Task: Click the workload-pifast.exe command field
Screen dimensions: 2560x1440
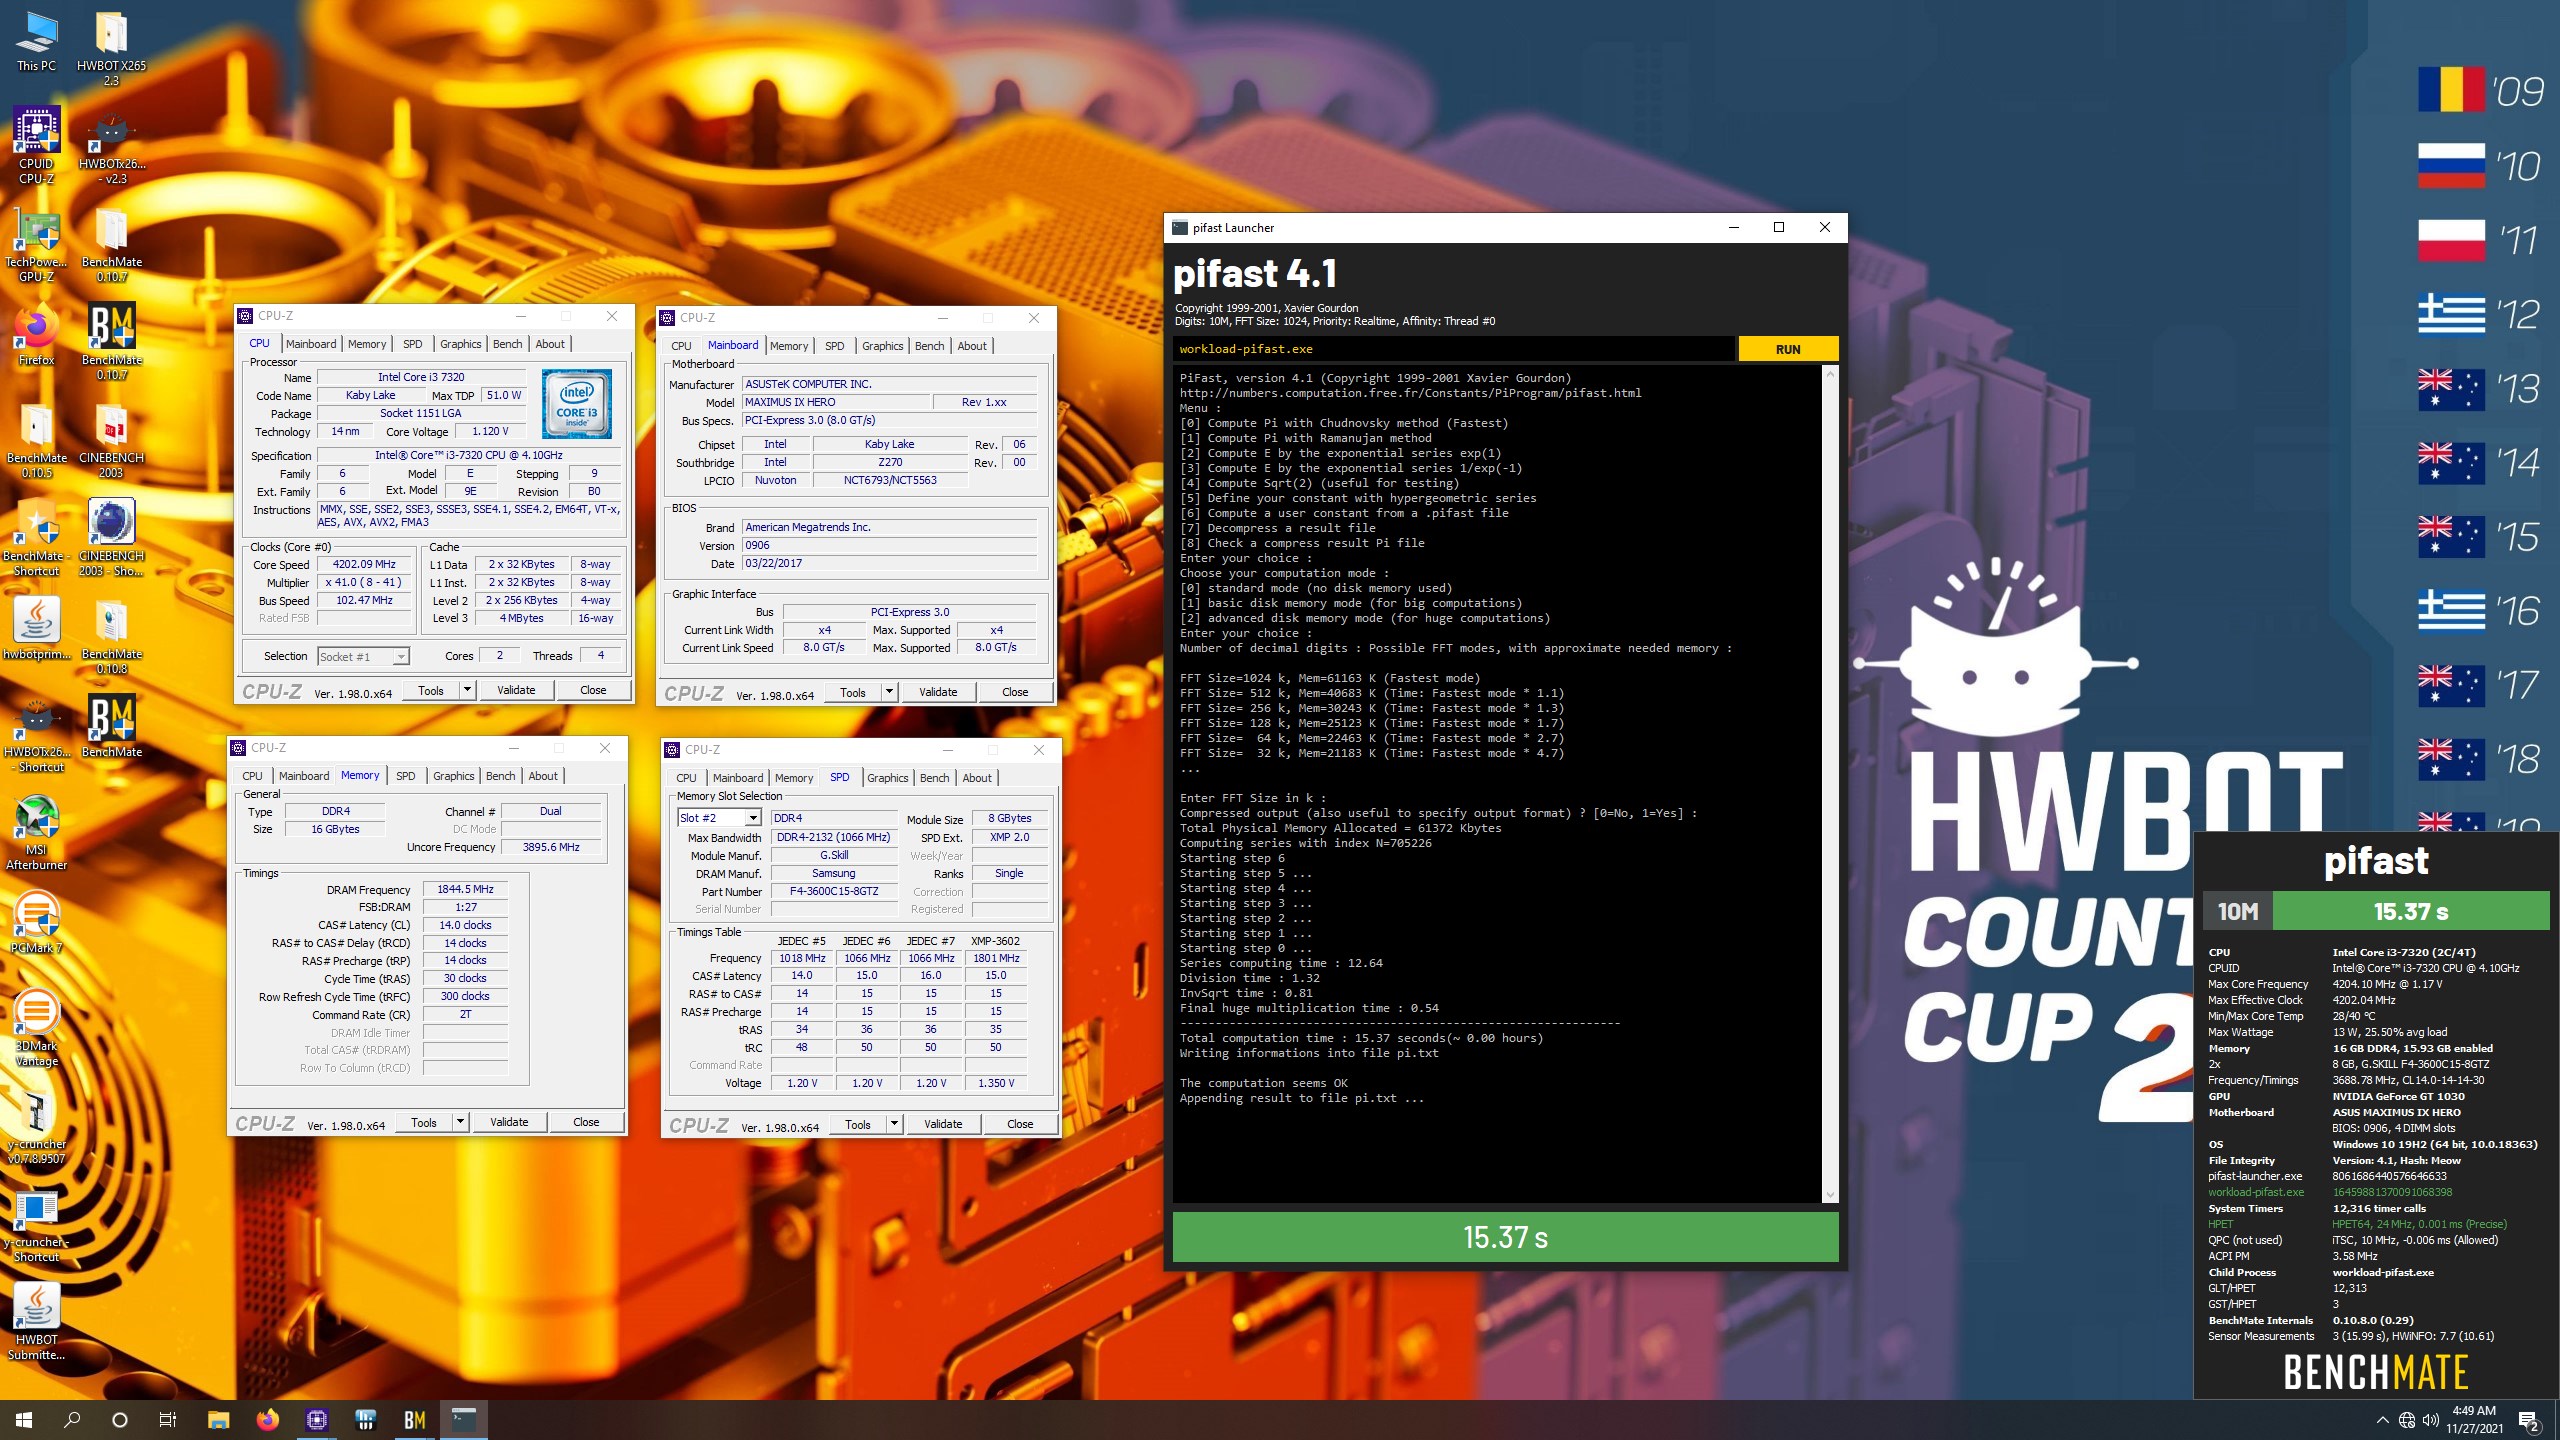Action: coord(1454,349)
